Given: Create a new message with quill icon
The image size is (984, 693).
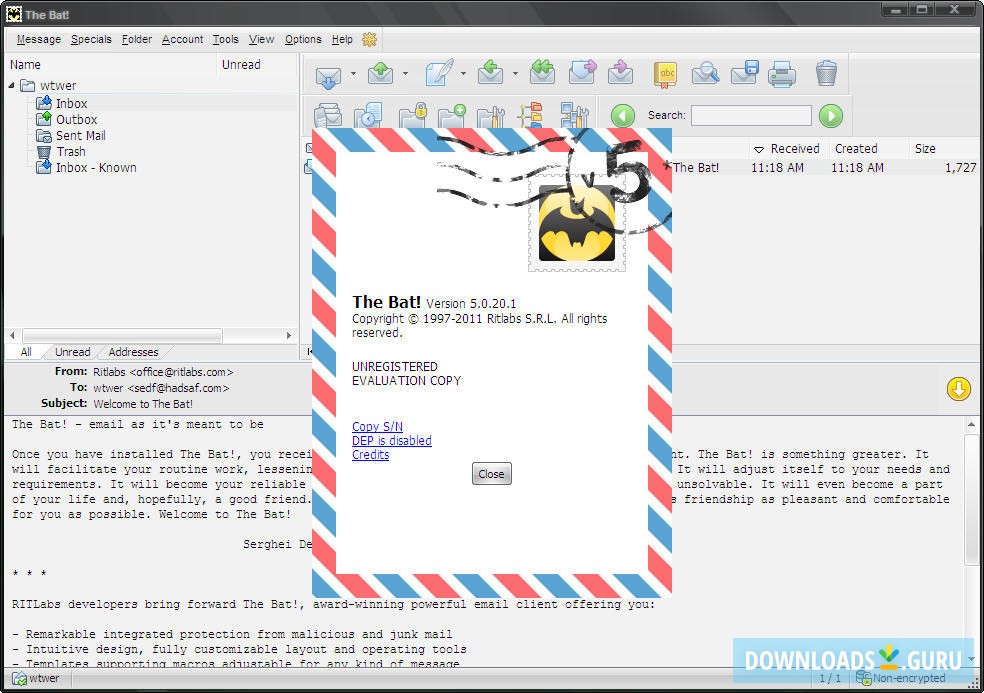Looking at the screenshot, I should click(x=439, y=73).
